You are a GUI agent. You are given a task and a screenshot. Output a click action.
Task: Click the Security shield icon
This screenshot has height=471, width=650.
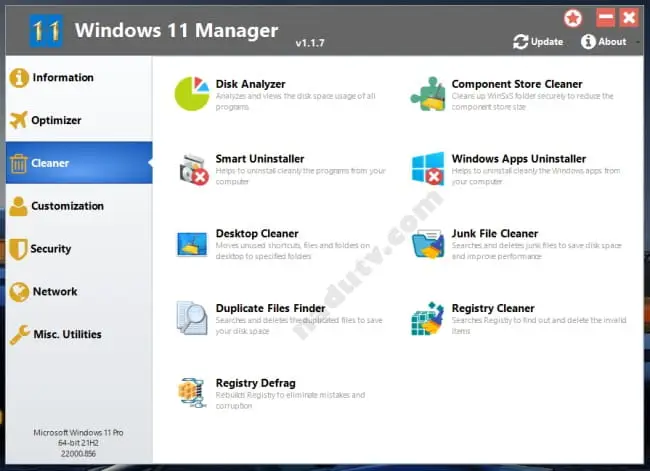click(x=18, y=249)
